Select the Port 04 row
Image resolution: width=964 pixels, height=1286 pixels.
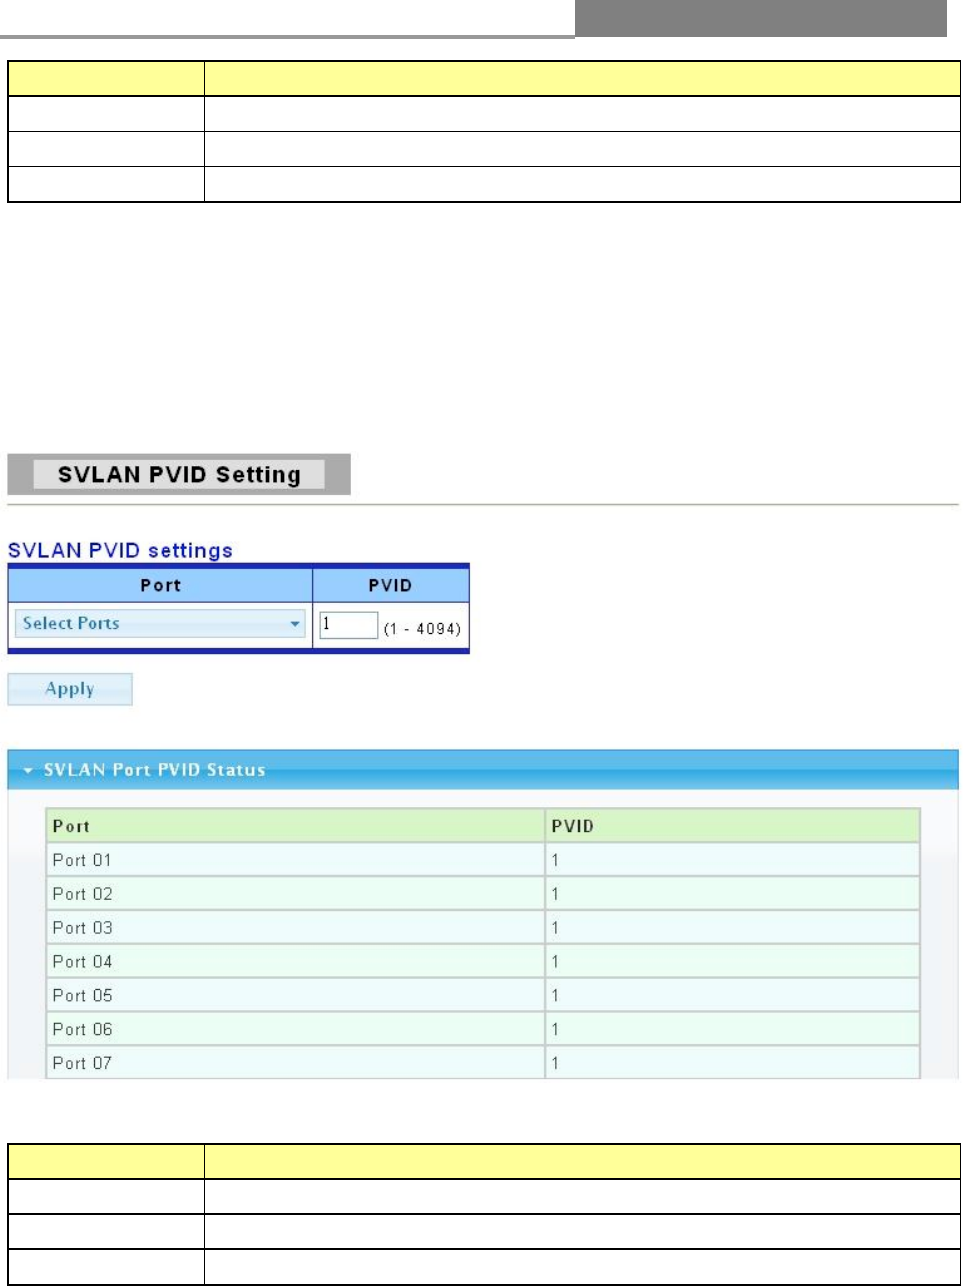point(483,962)
